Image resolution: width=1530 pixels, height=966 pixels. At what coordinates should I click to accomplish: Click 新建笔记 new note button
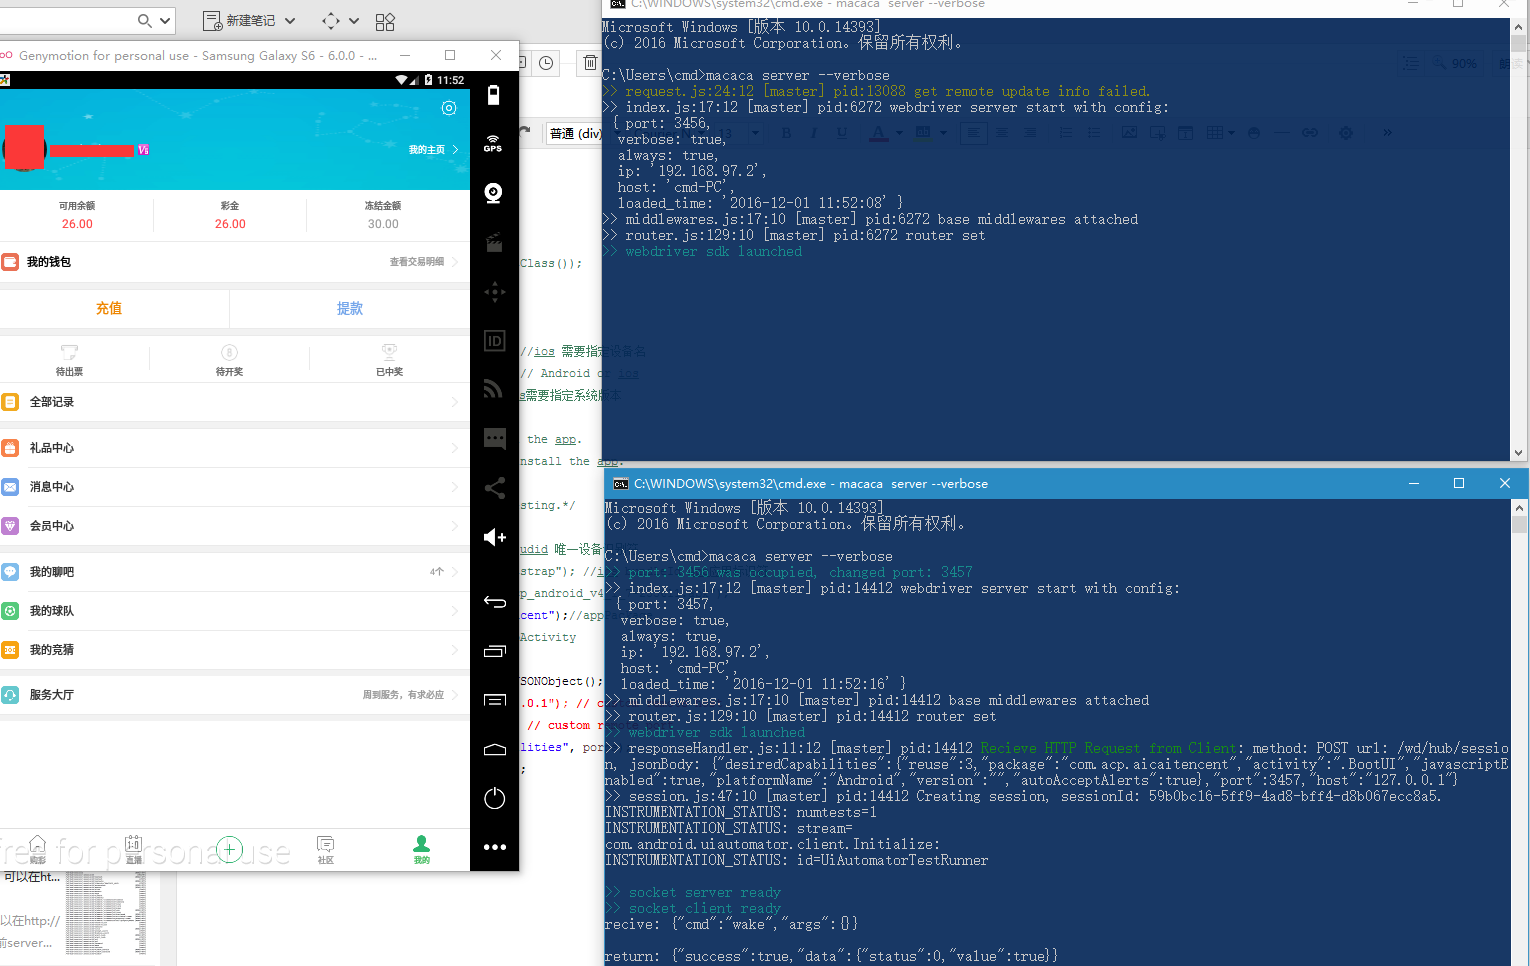coord(240,20)
